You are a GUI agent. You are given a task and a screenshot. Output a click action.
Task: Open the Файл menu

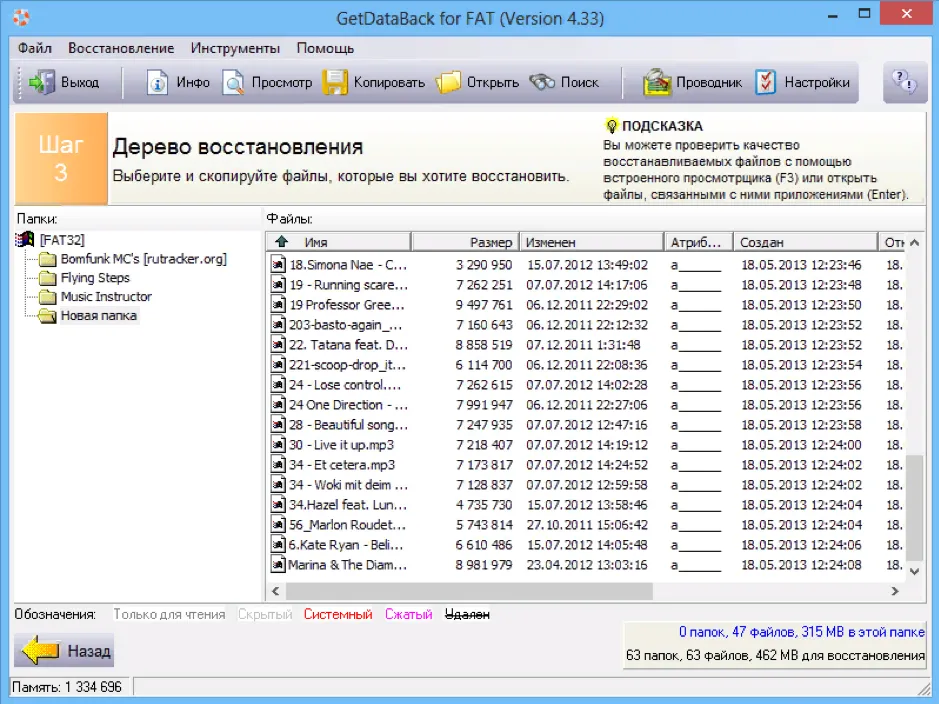click(x=35, y=48)
